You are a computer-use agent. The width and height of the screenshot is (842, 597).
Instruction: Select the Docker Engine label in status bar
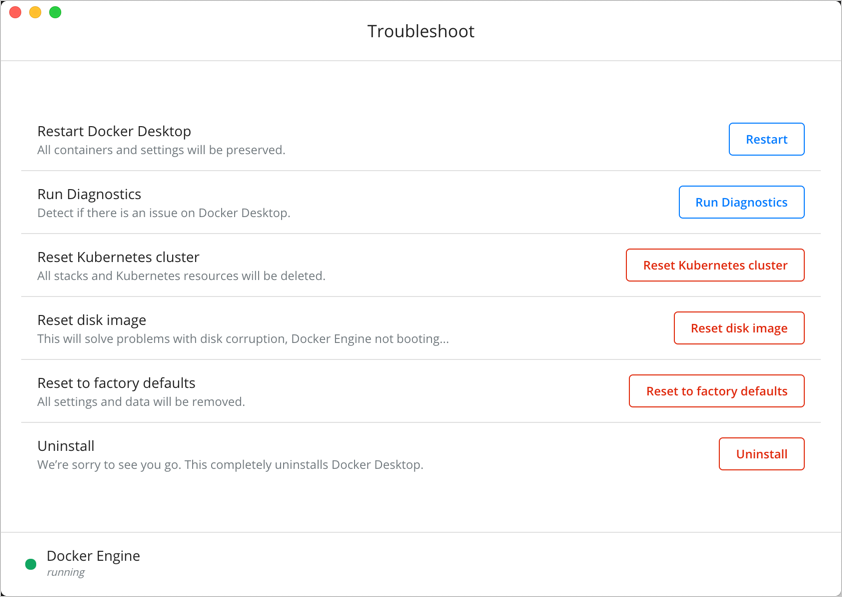tap(93, 556)
